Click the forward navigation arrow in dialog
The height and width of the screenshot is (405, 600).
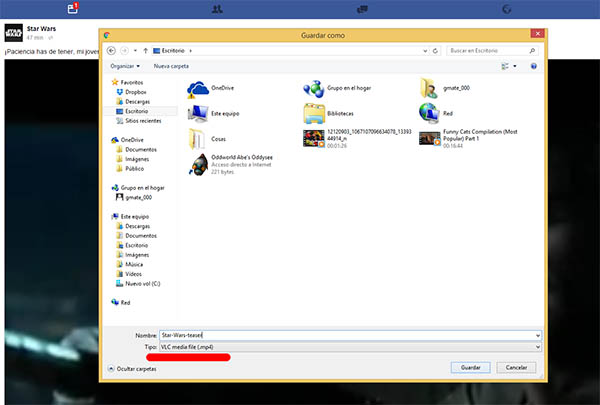coord(124,51)
